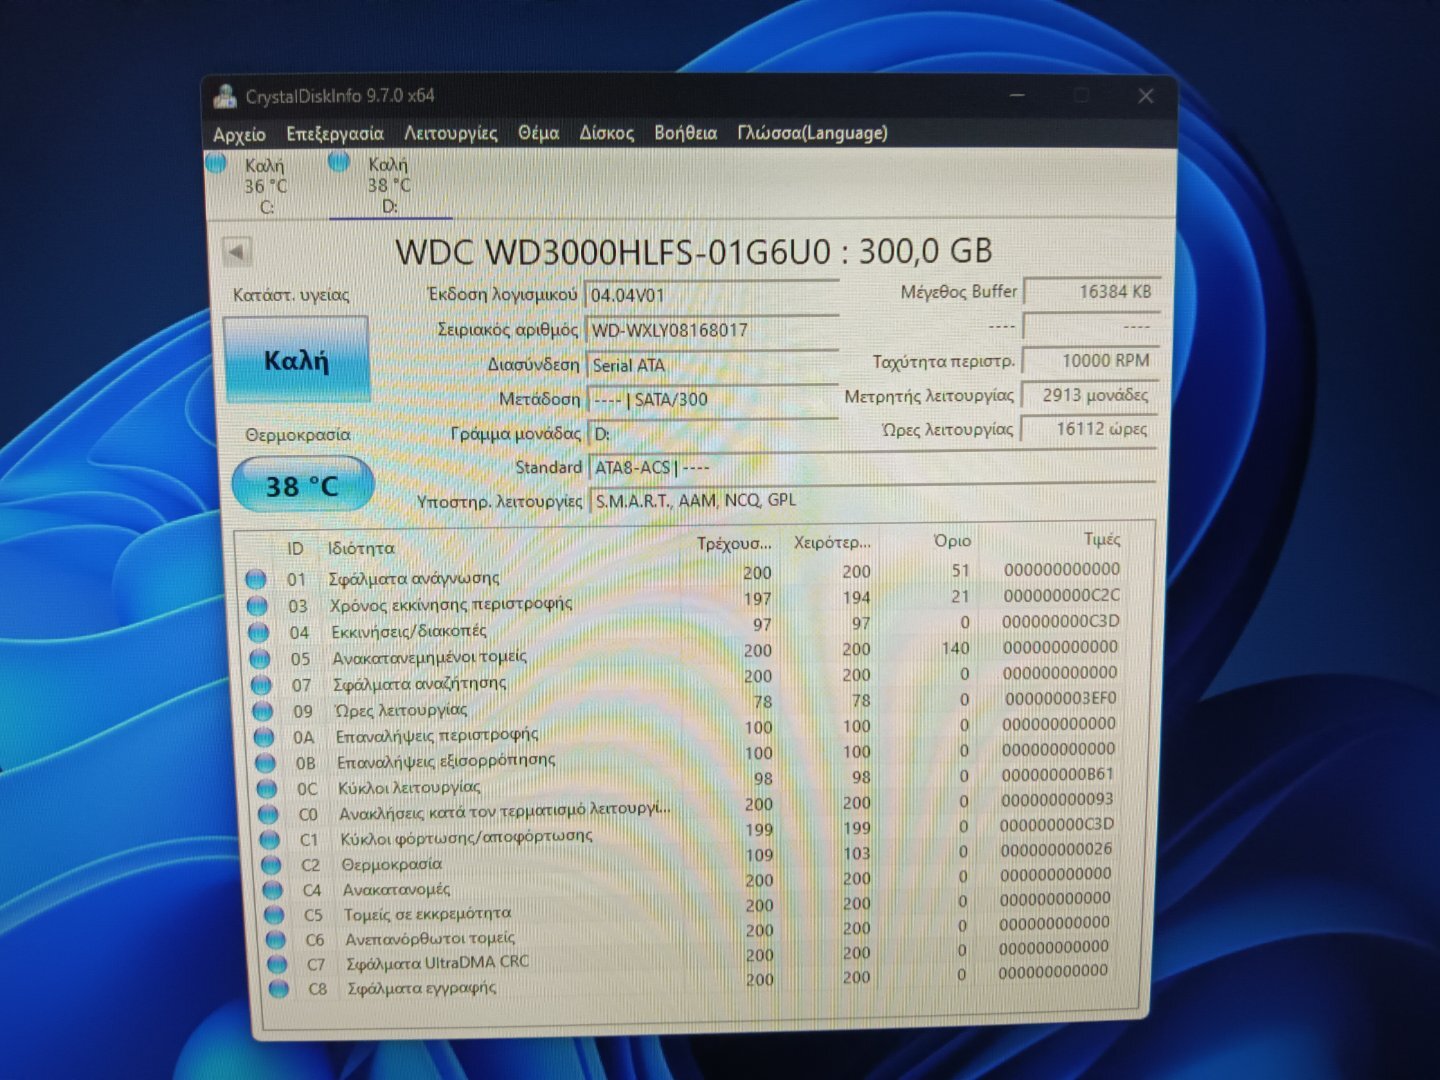Click status icon for attribute 0C
This screenshot has height=1080, width=1440.
coord(267,789)
